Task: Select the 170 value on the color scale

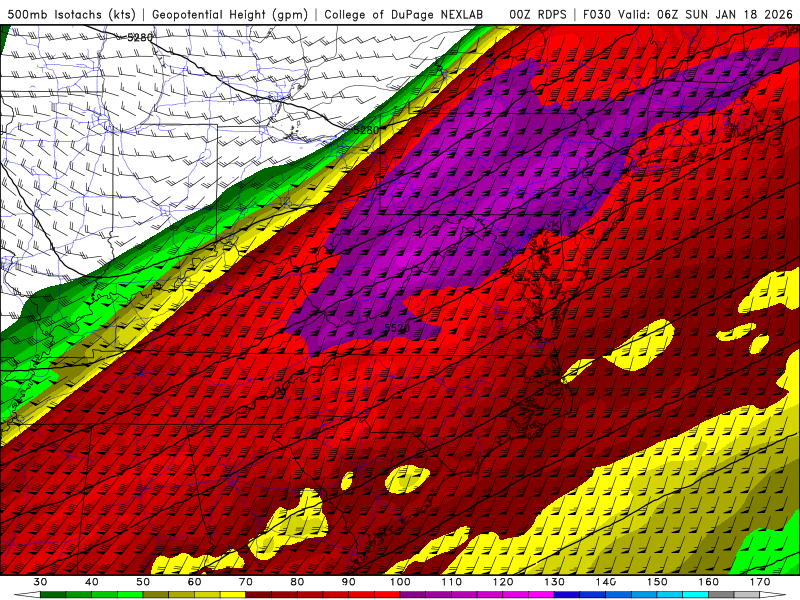Action: click(x=760, y=582)
